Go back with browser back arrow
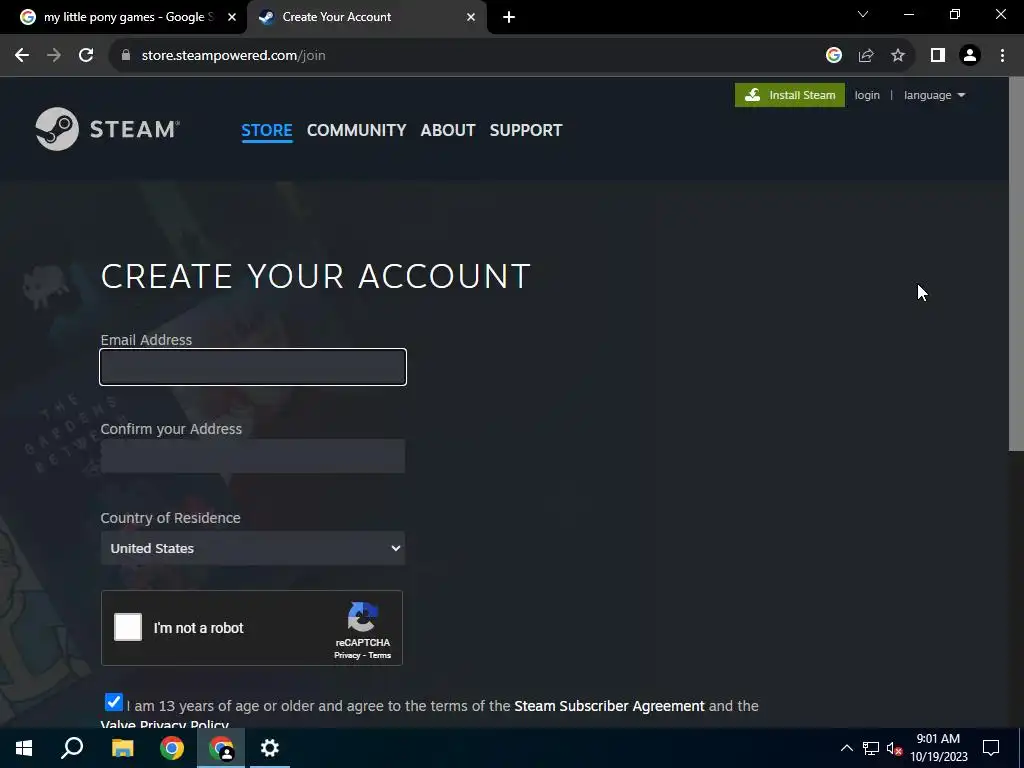Image resolution: width=1024 pixels, height=768 pixels. click(x=22, y=56)
